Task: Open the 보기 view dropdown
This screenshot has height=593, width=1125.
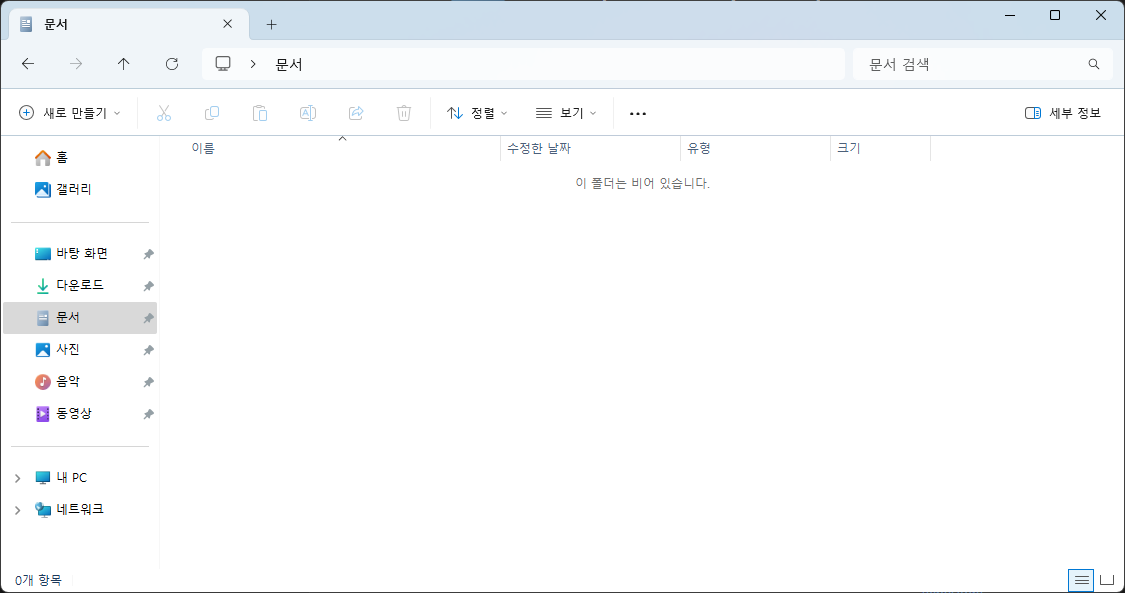Action: 566,113
